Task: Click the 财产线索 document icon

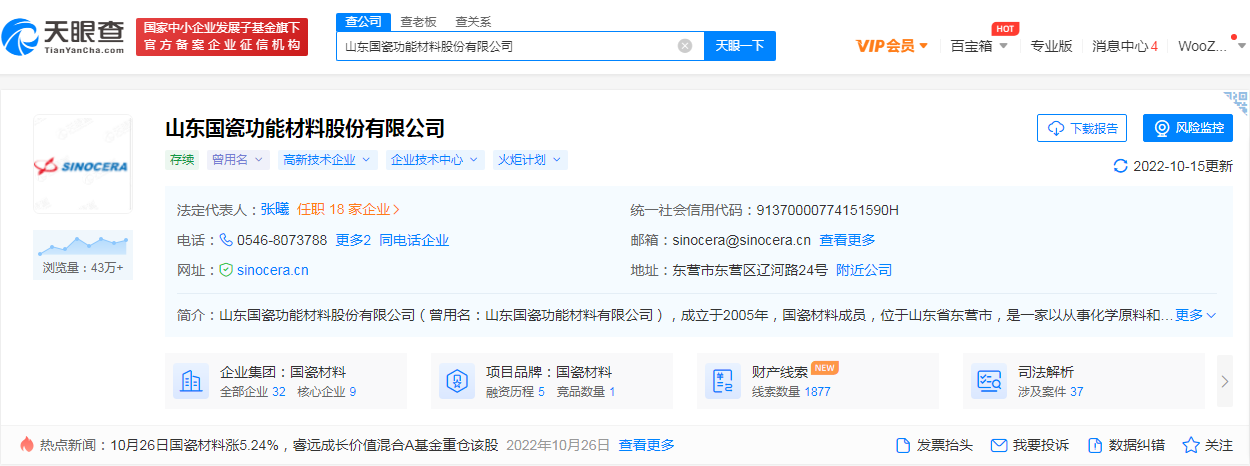Action: [723, 381]
